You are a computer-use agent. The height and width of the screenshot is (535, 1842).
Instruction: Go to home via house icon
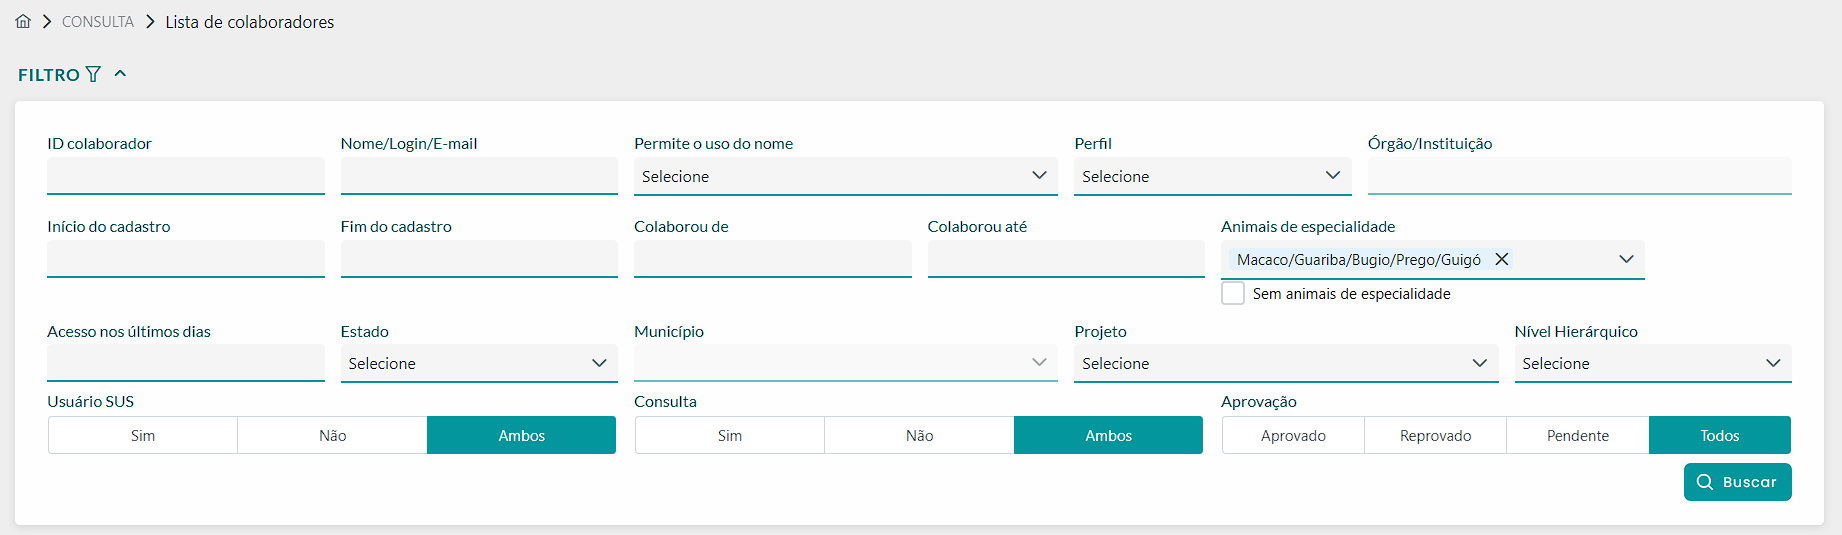click(23, 21)
